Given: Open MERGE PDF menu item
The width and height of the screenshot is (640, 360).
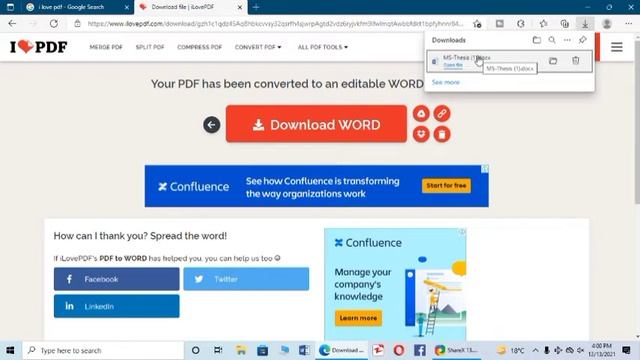Looking at the screenshot, I should tap(106, 47).
